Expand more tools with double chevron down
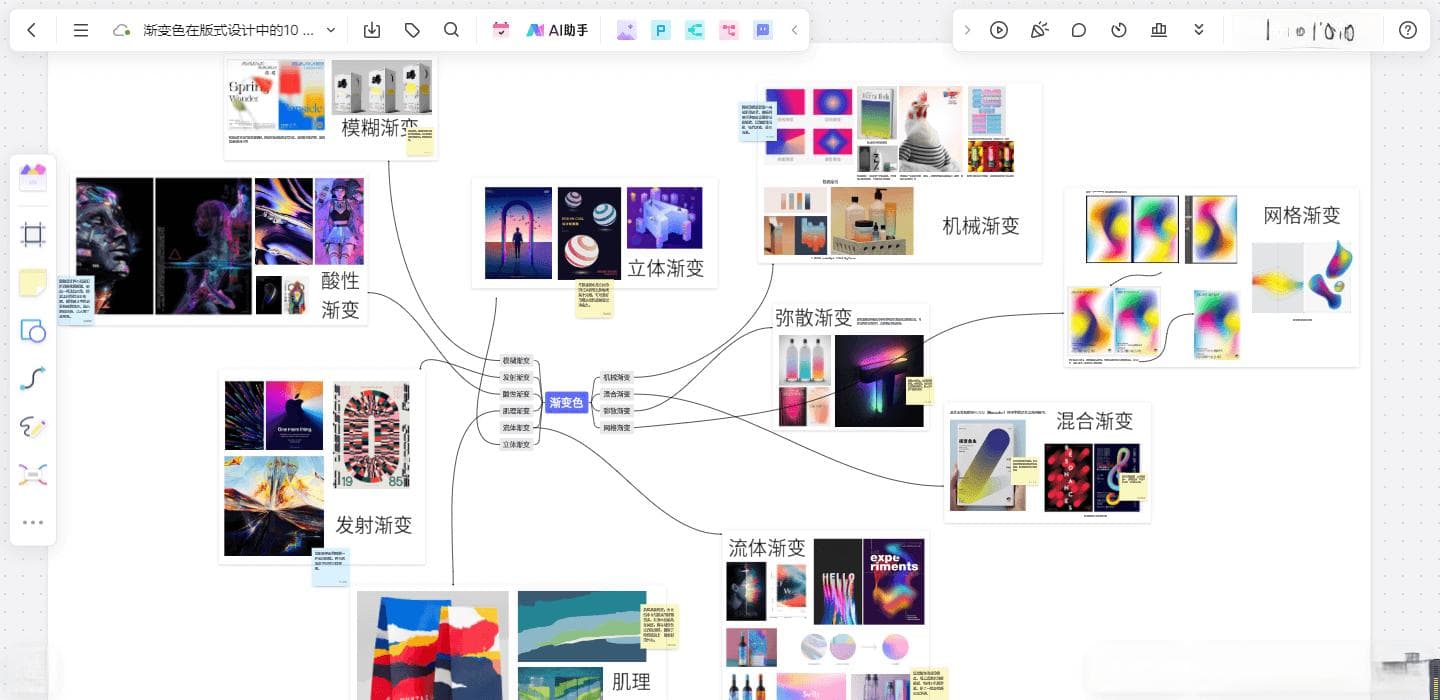 point(1199,30)
